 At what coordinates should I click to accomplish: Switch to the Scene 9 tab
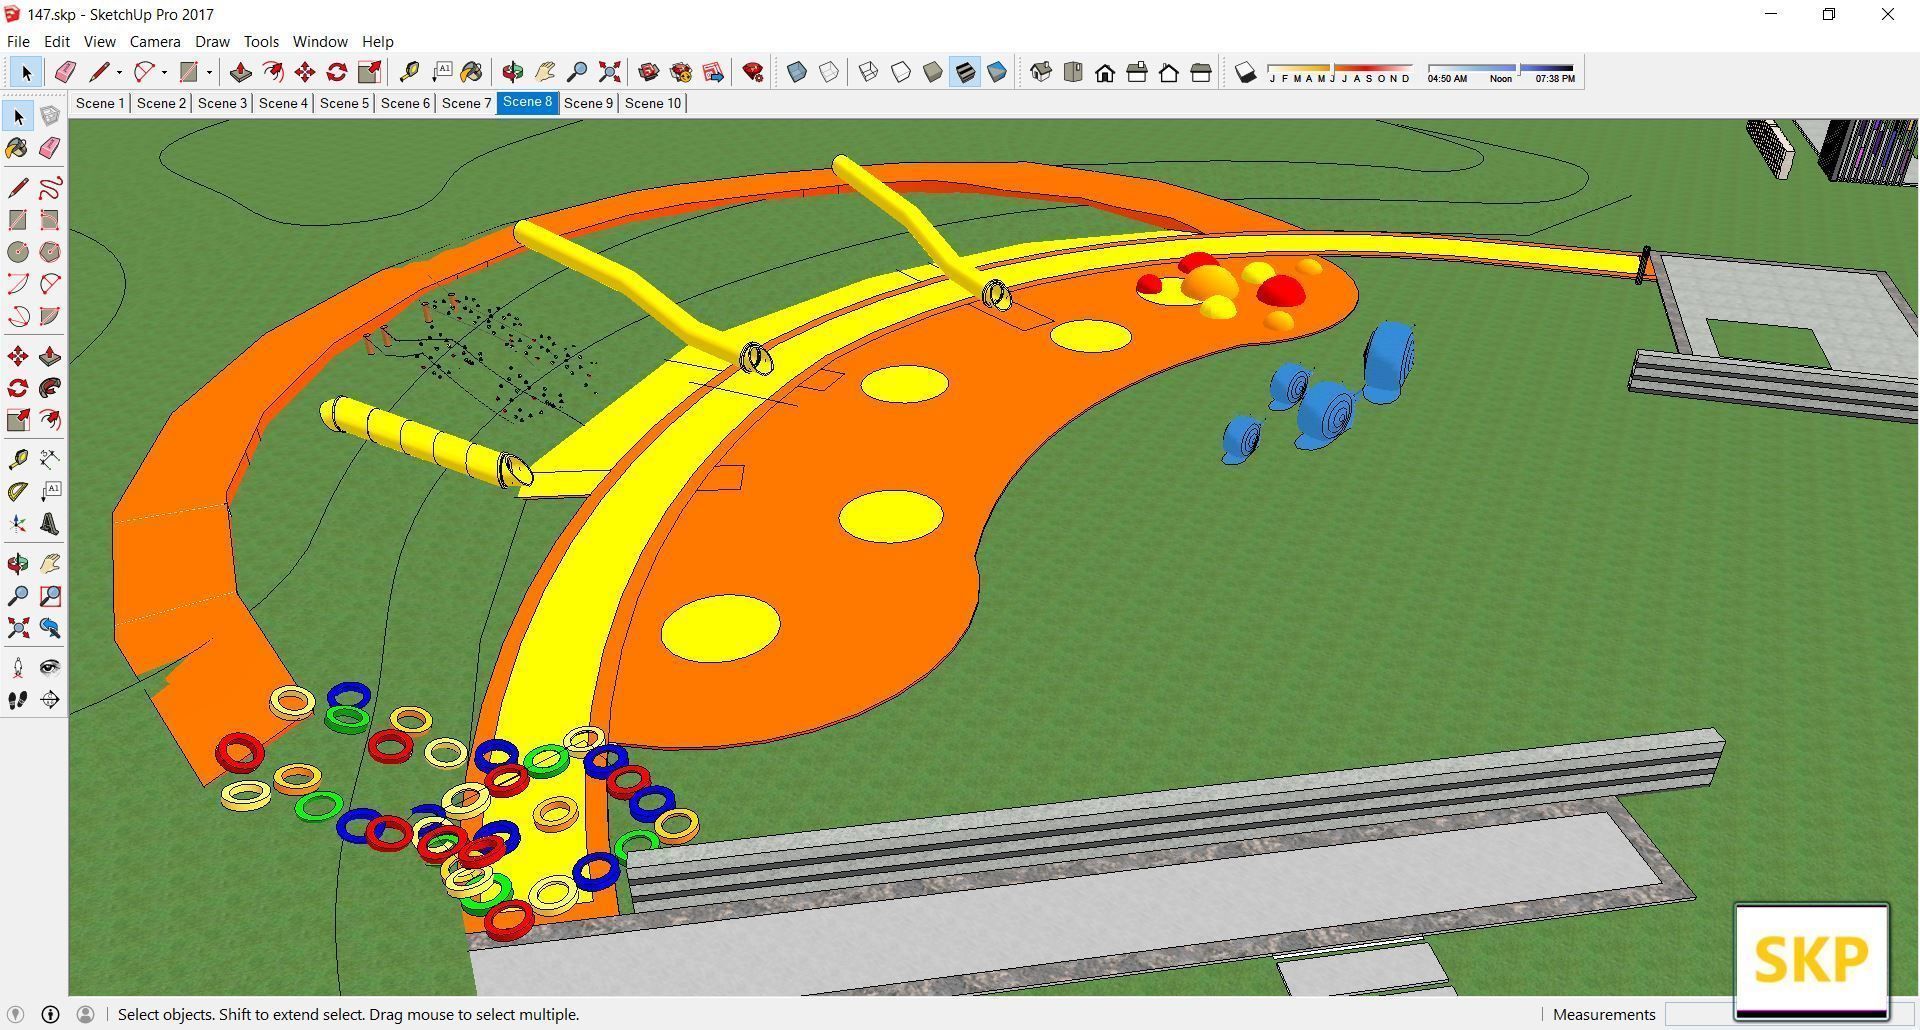[588, 103]
